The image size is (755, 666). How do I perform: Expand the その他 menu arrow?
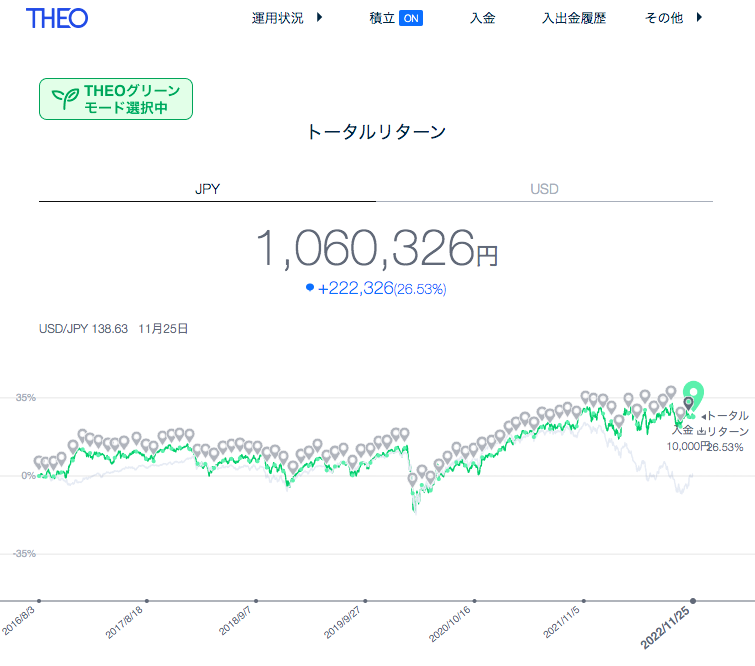699,17
